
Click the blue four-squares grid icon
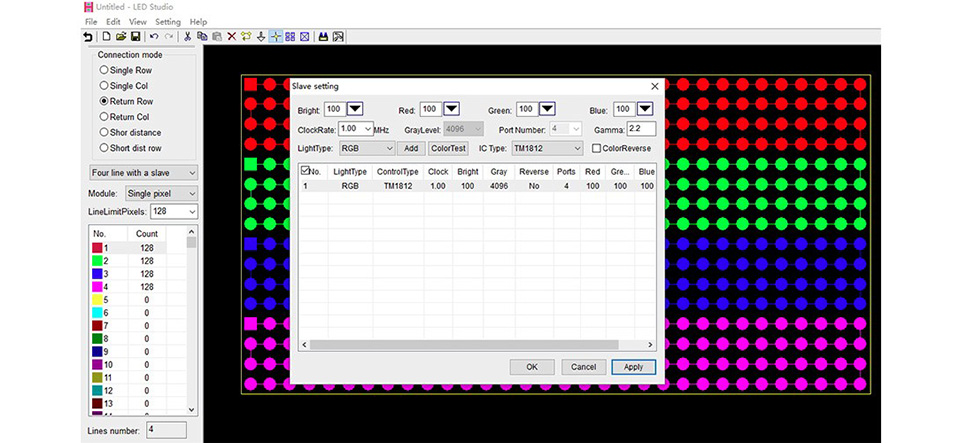290,37
